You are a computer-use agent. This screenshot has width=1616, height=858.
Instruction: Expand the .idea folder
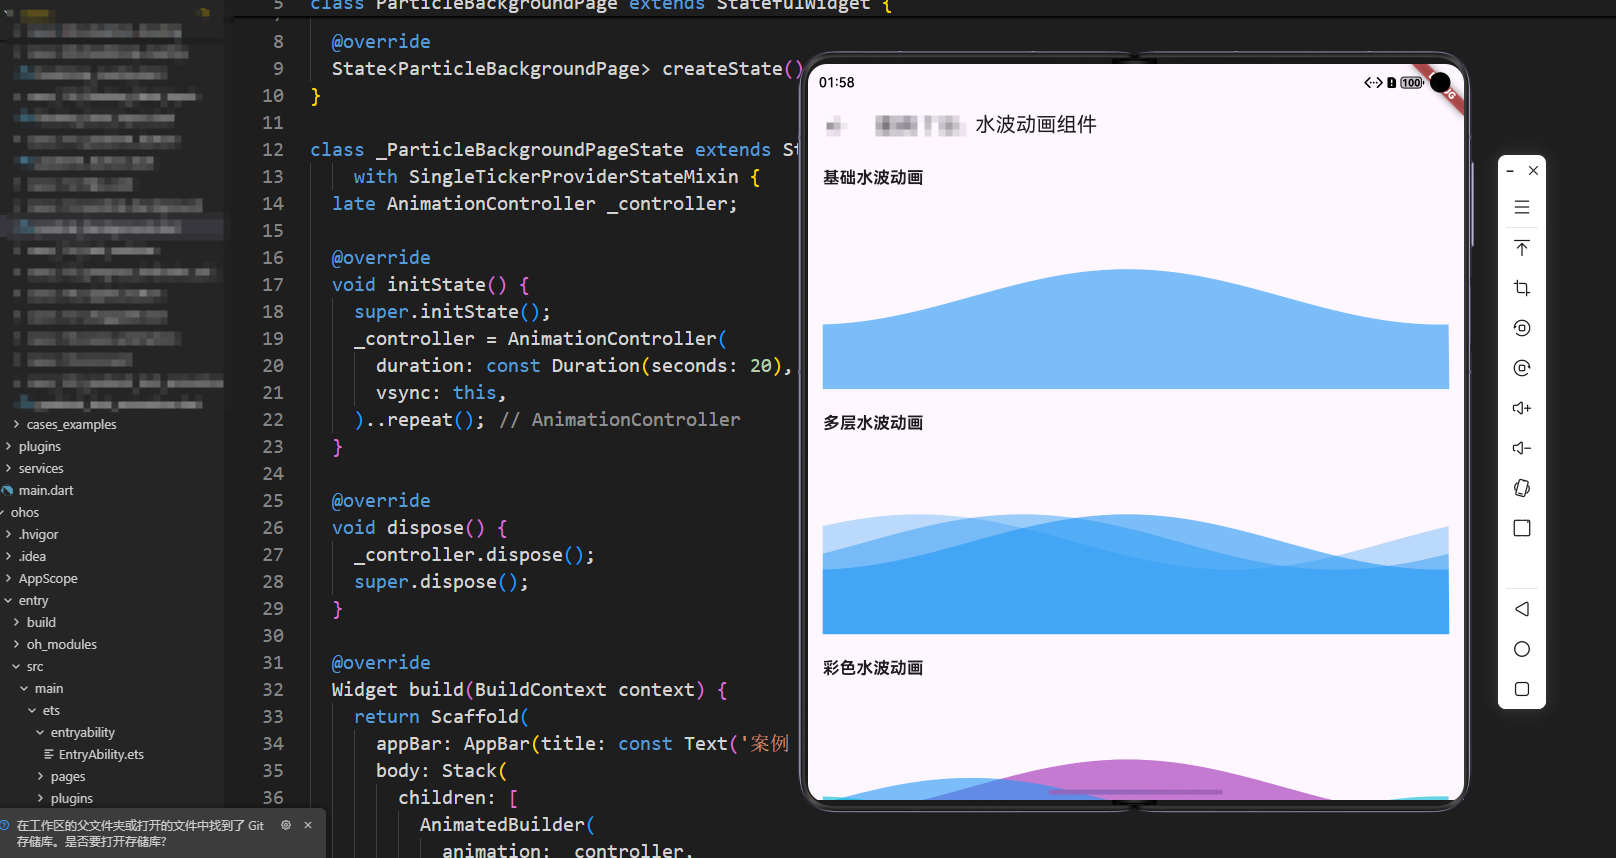(8, 556)
